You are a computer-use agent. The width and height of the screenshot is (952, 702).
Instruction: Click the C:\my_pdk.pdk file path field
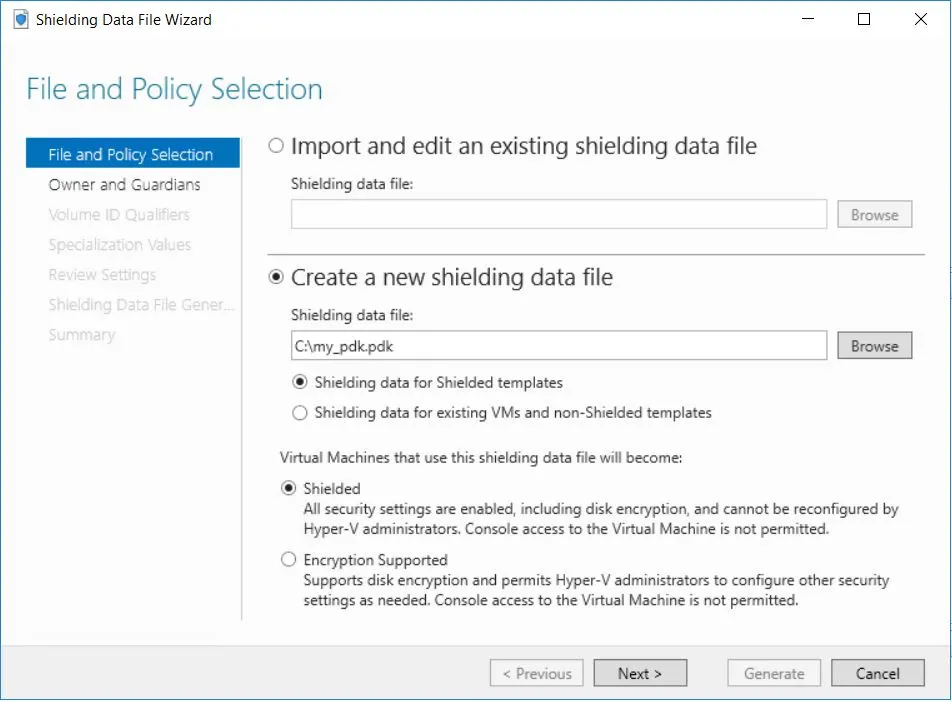tap(558, 346)
